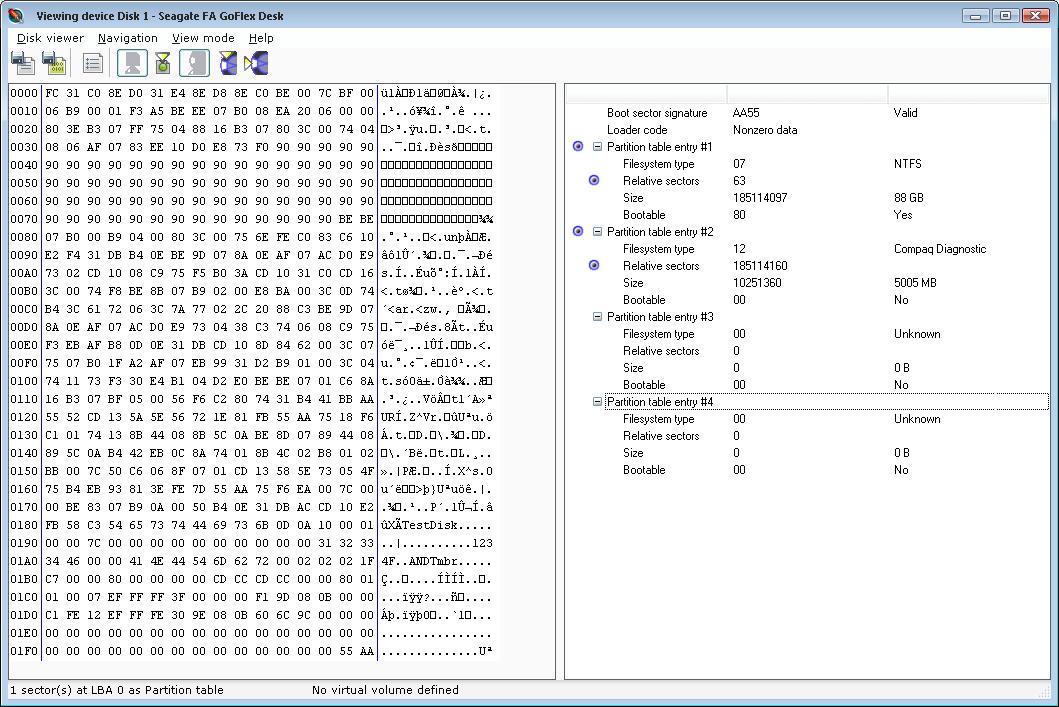Select the Partition table entry #4 row
The image size is (1059, 707).
click(x=827, y=402)
